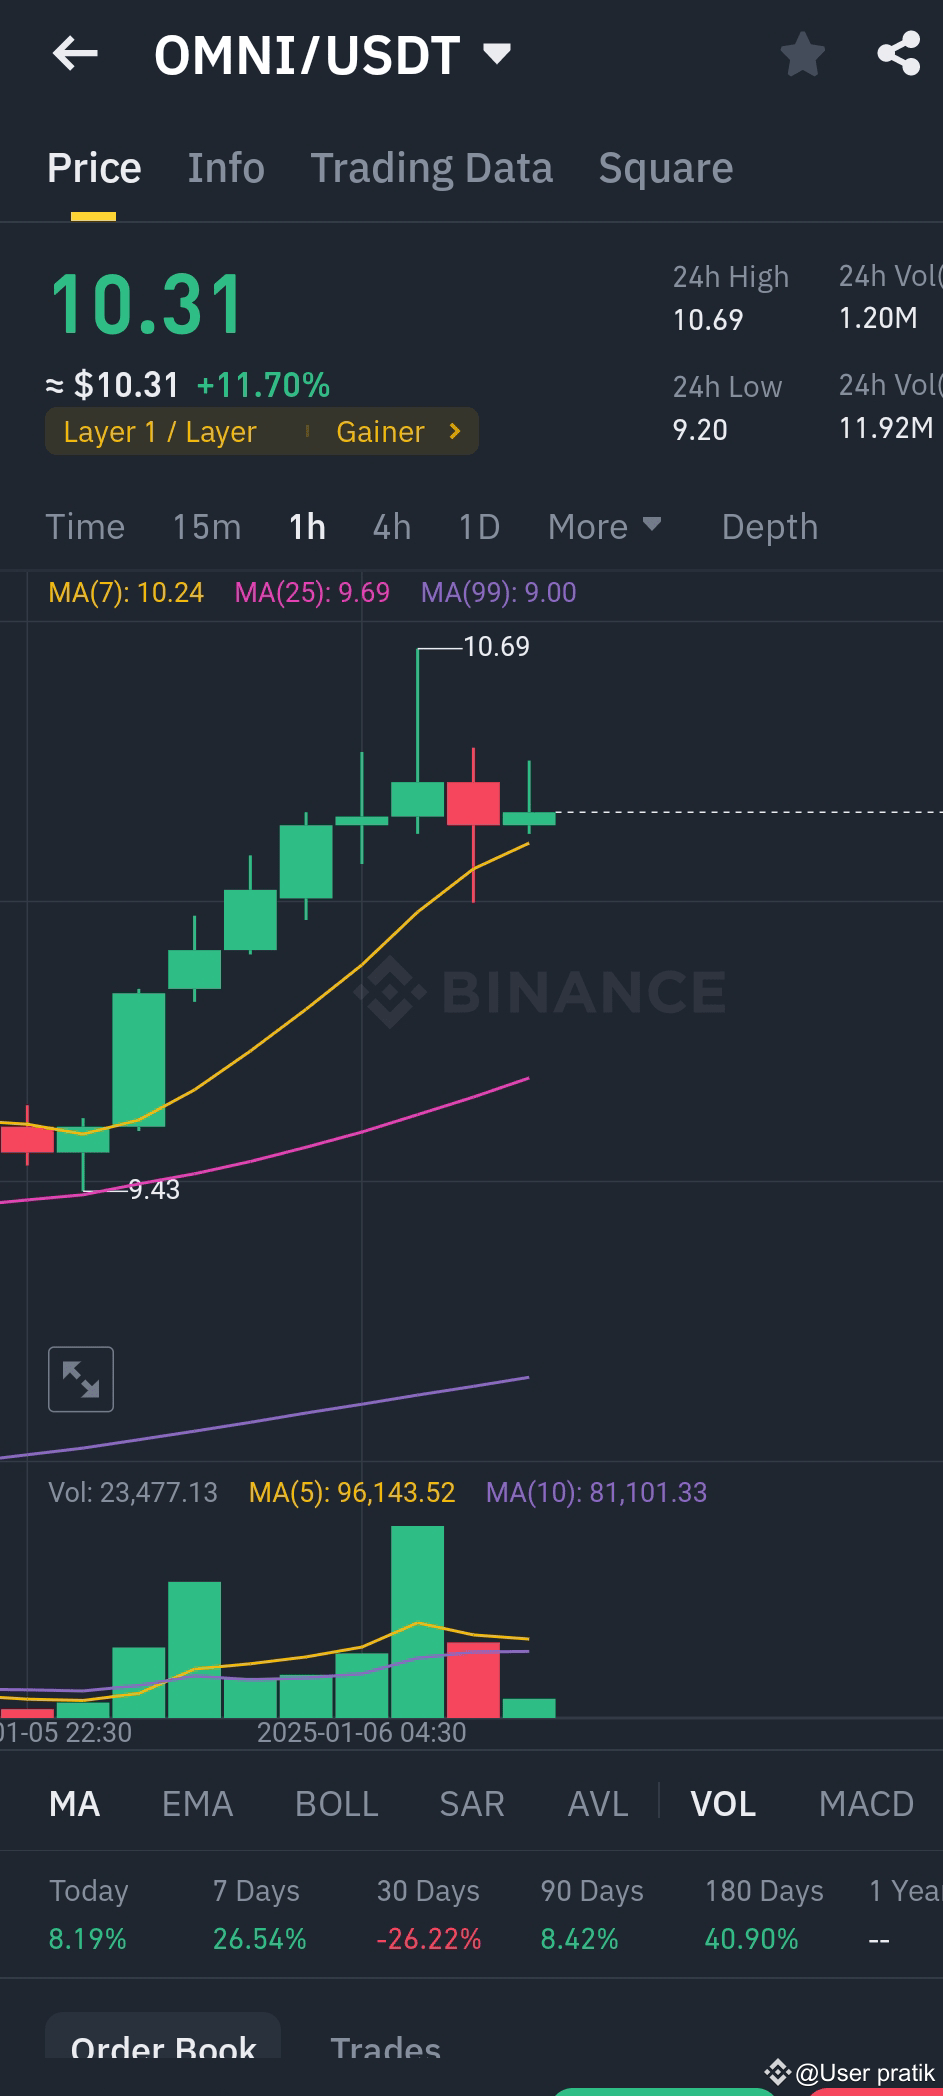Select the Time chart interval

[x=85, y=526]
